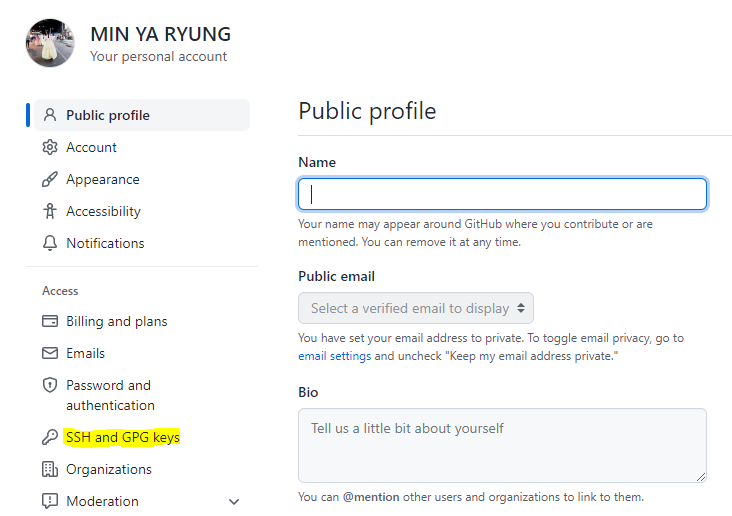732x516 pixels.
Task: Click the Emails envelope icon
Action: point(50,353)
